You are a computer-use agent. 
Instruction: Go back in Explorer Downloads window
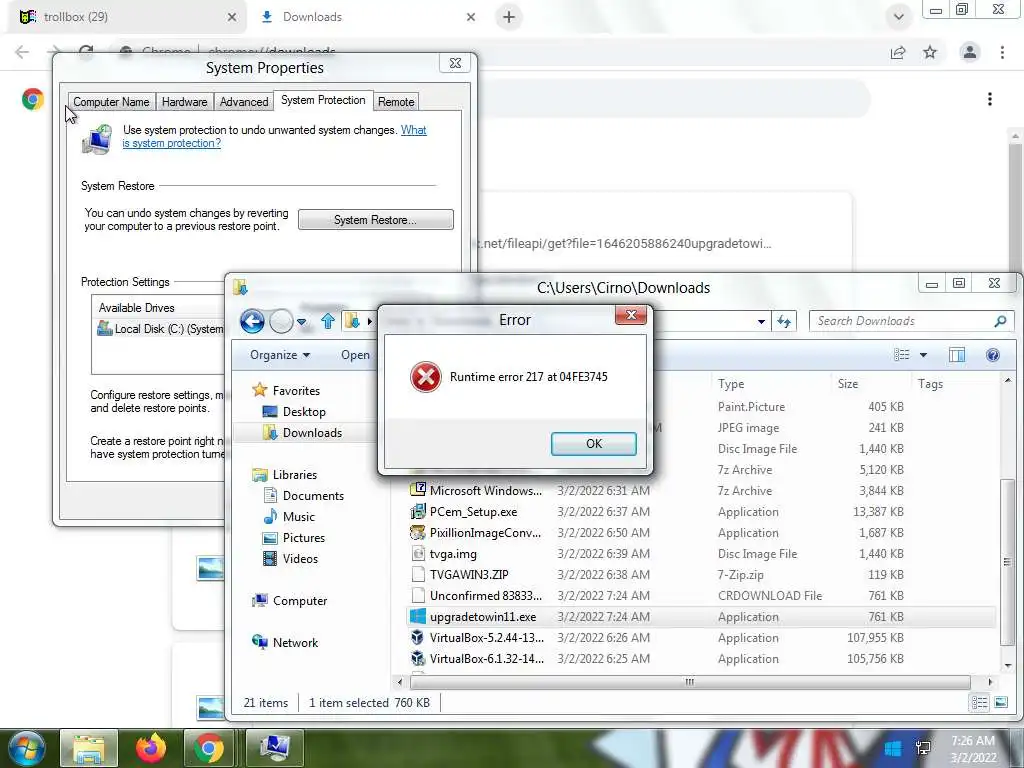click(252, 321)
